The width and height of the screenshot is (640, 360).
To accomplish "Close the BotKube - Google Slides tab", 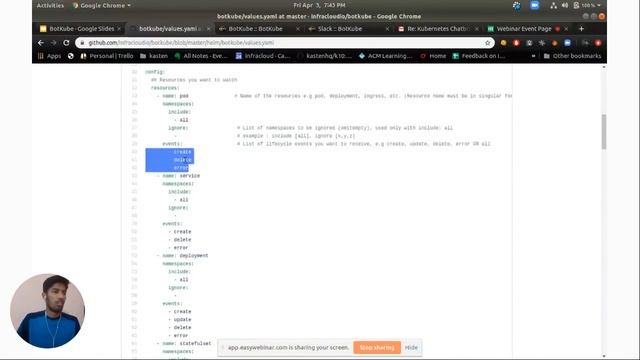I will 119,29.
